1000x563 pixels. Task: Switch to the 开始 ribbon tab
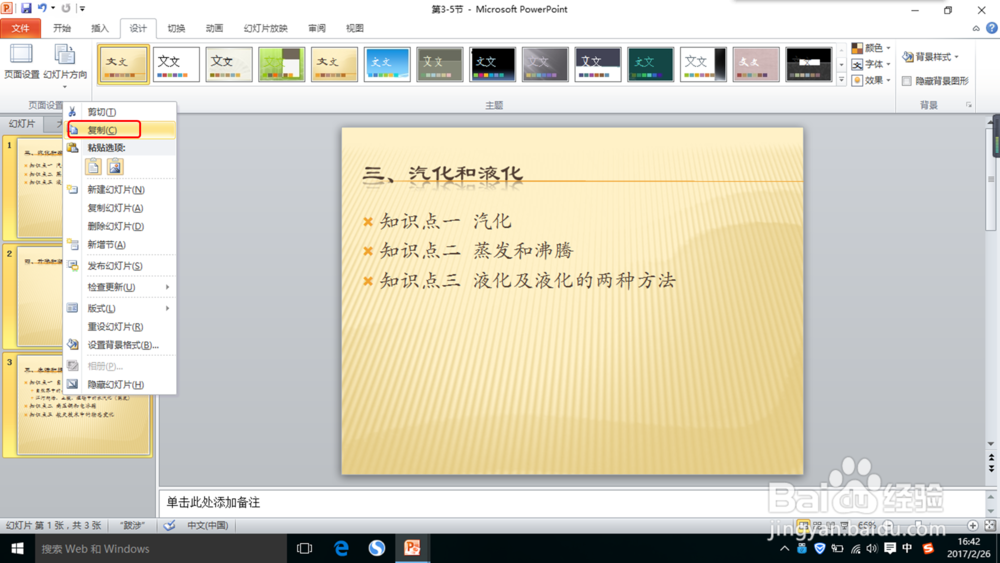pos(62,28)
